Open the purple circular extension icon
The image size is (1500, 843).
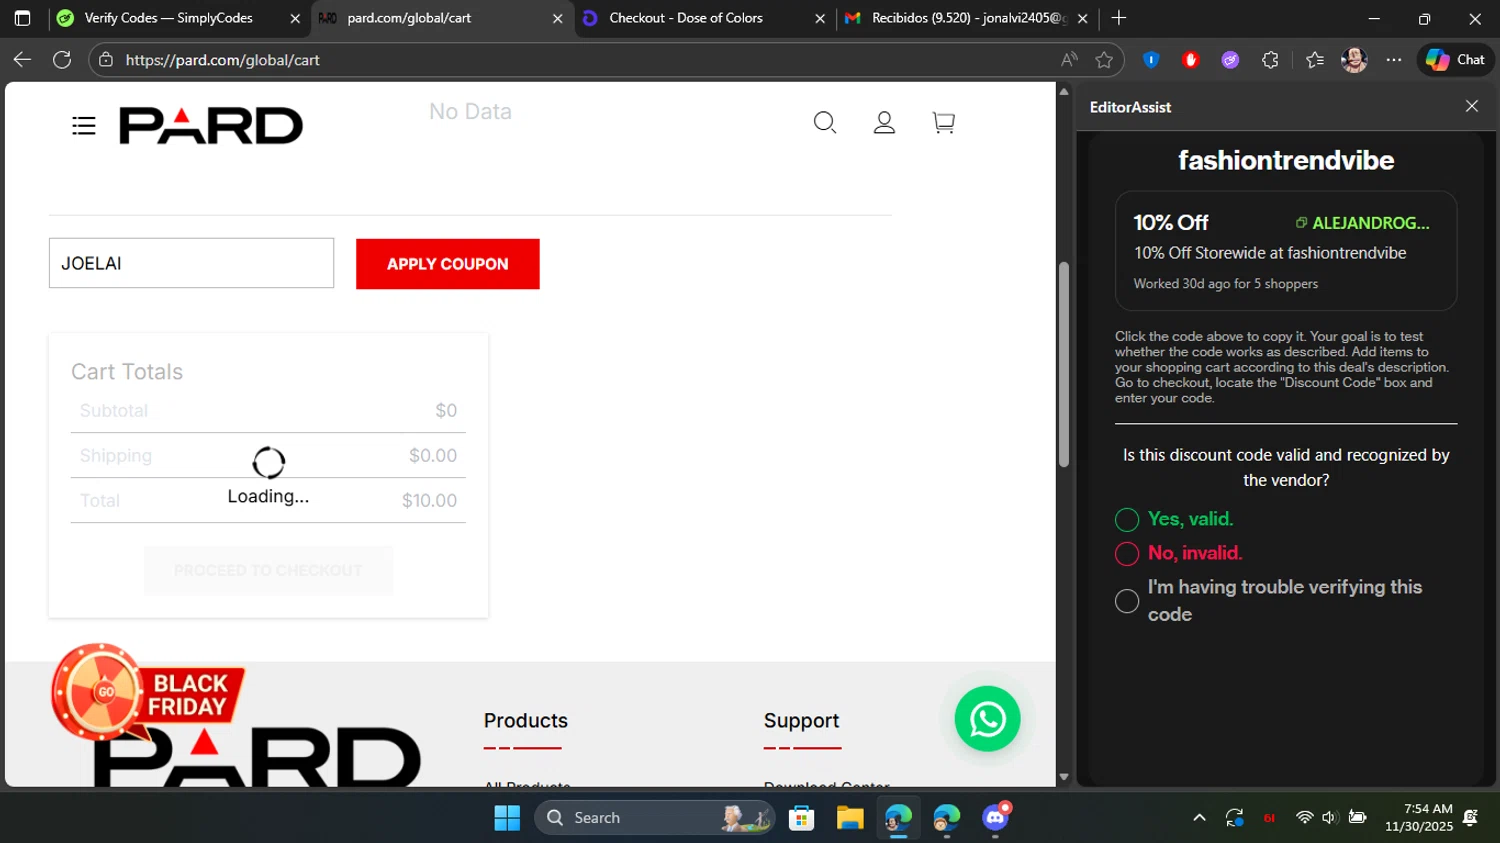coord(1230,60)
